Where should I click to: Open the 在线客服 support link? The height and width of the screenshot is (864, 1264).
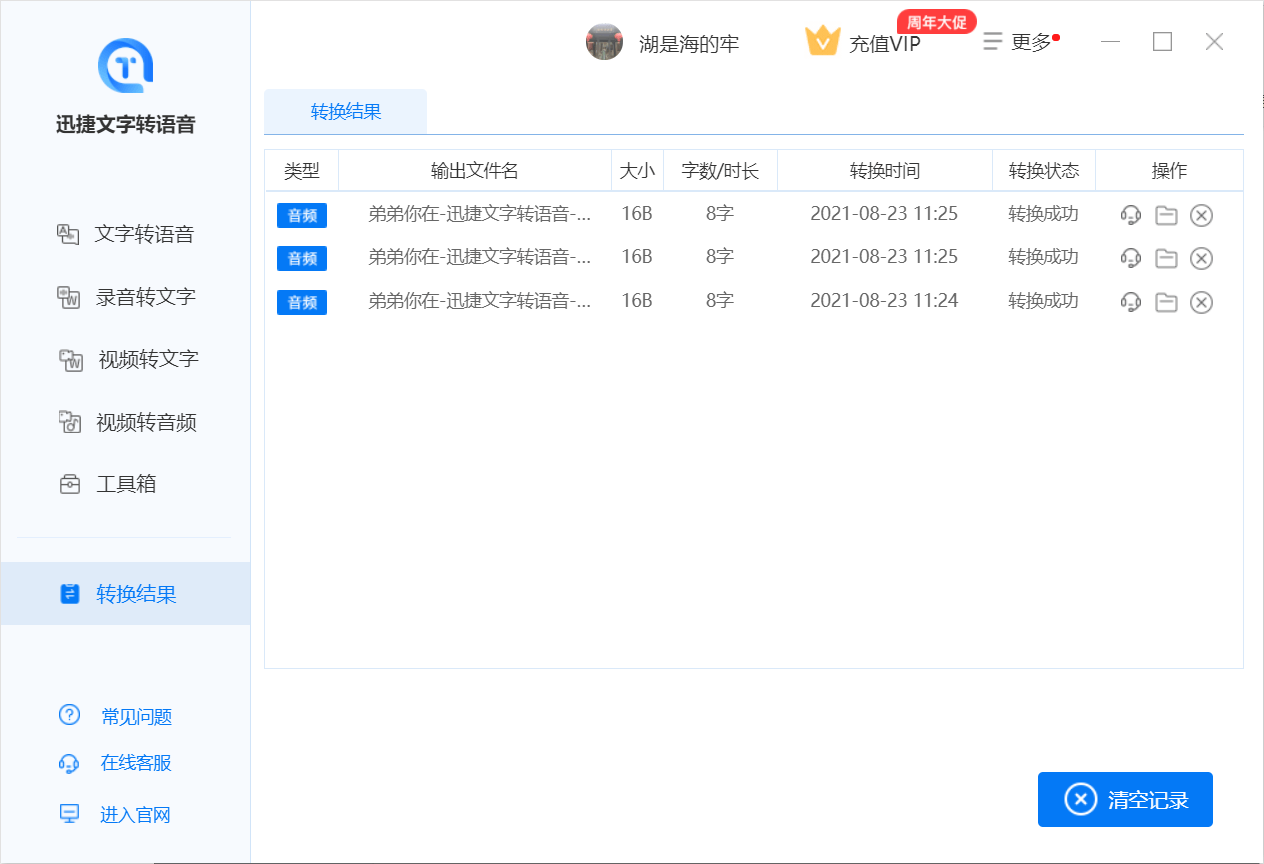(115, 763)
